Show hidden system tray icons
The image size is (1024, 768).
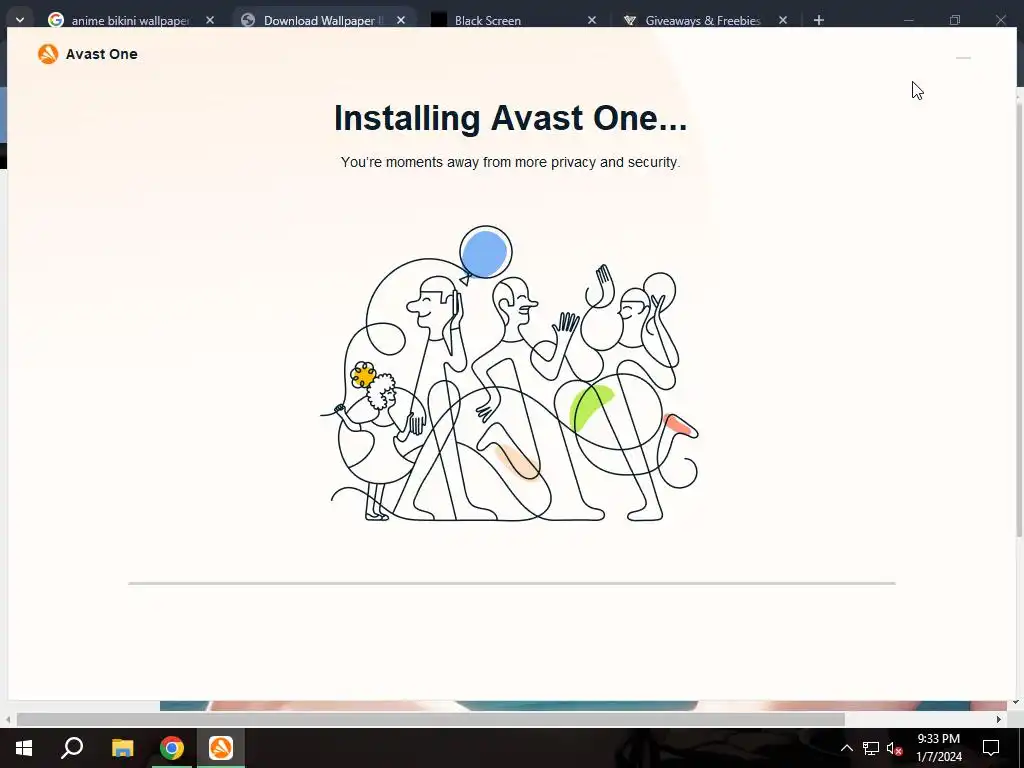(846, 748)
